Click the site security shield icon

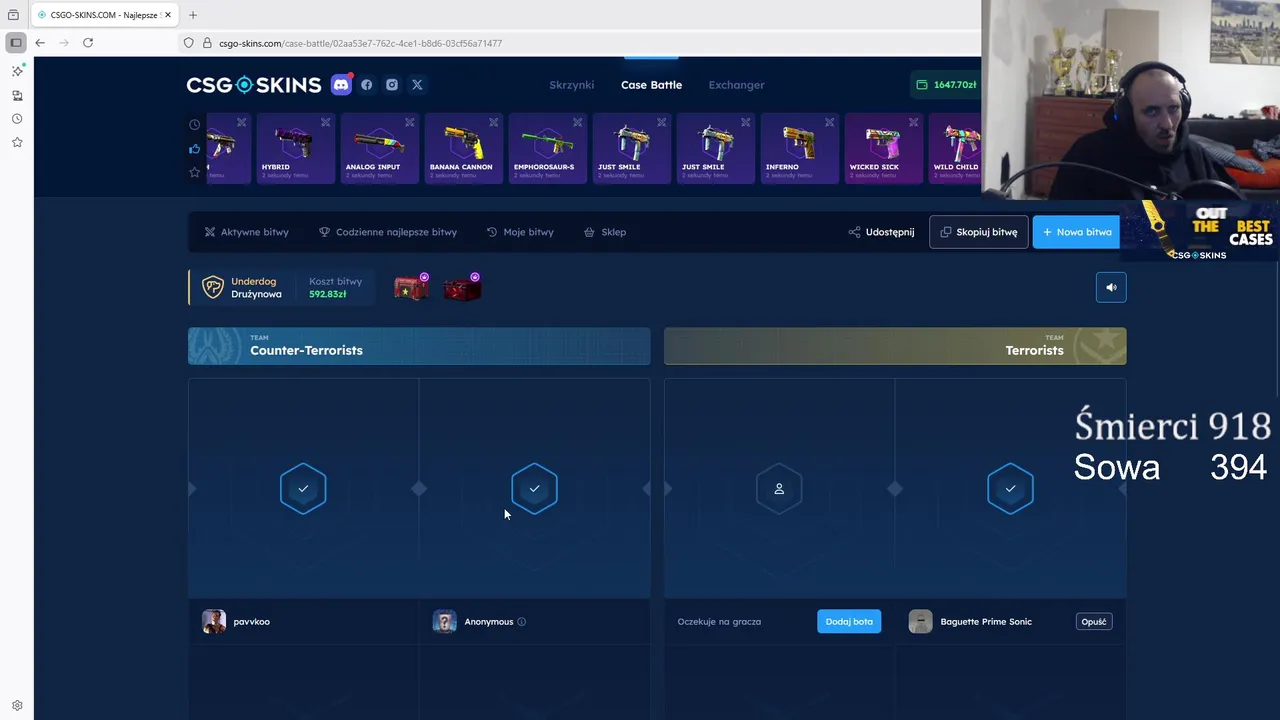(x=188, y=43)
